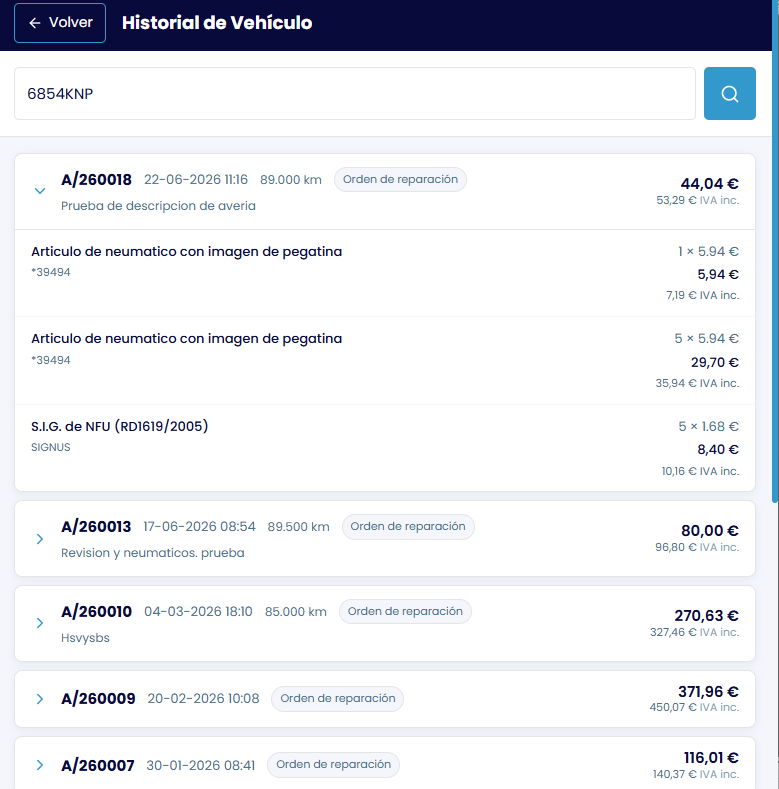The width and height of the screenshot is (779, 789).
Task: Click '10,16 € IVA inc.' line amount
Action: pyautogui.click(x=700, y=471)
